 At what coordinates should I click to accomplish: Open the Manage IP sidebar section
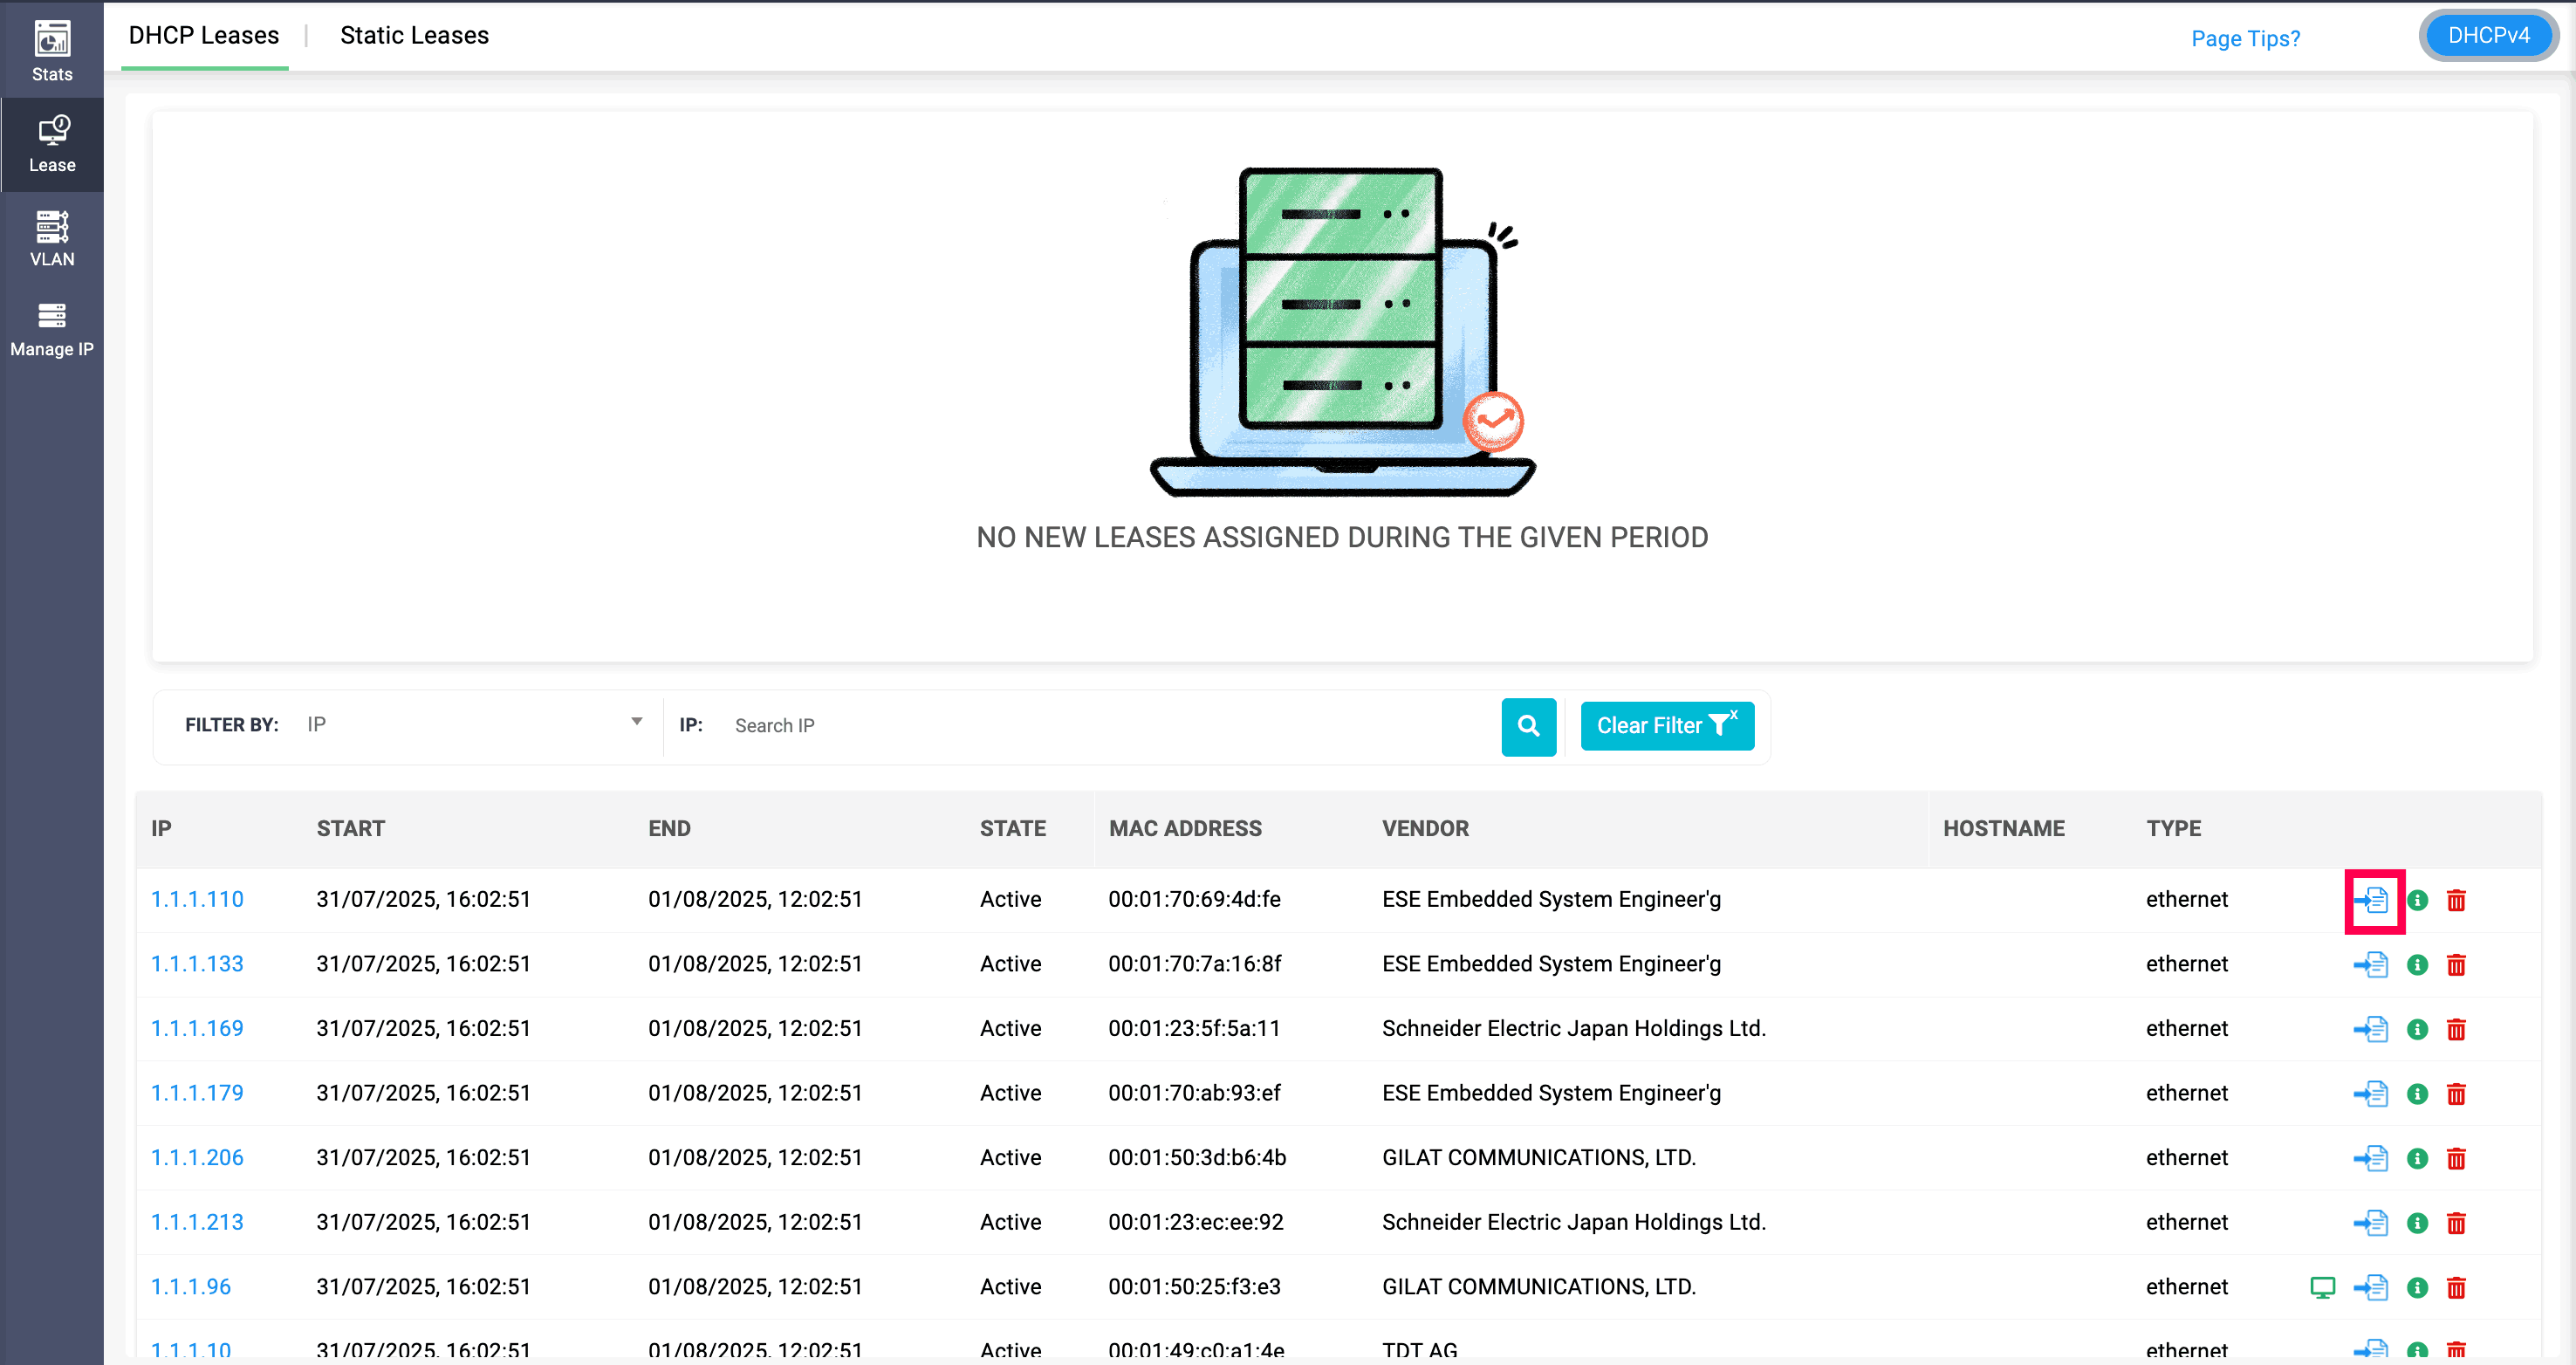point(52,330)
